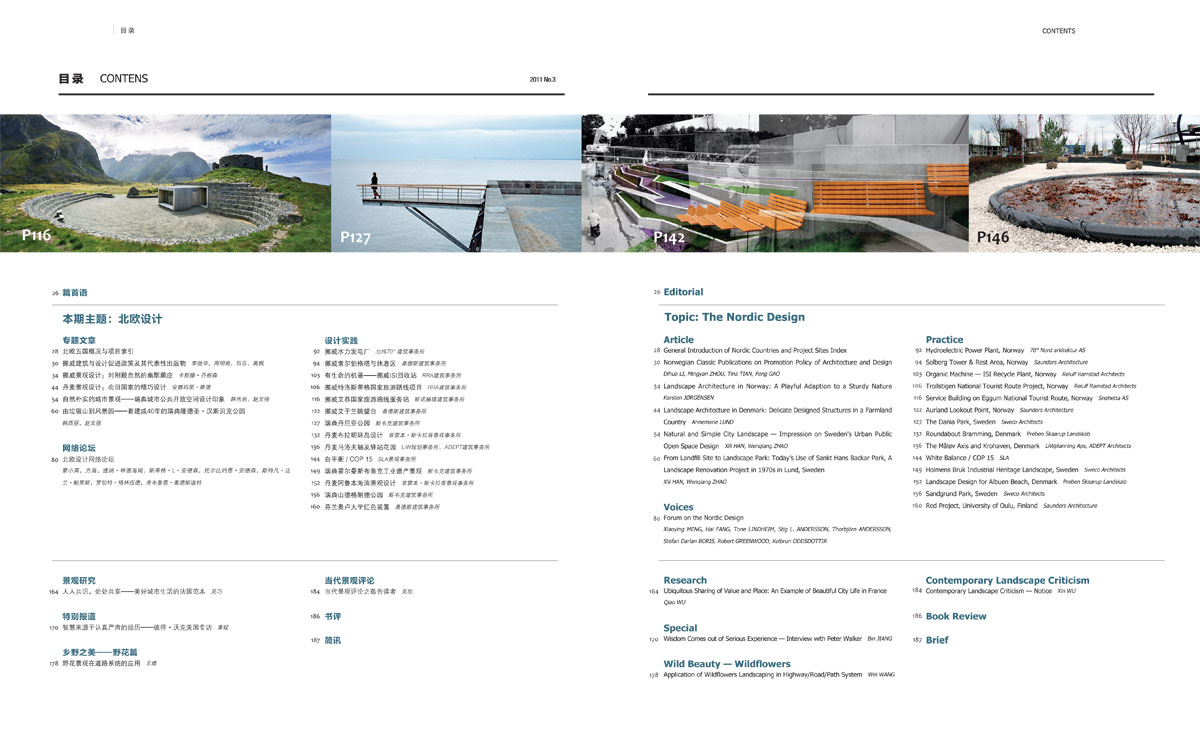Select 'Norwegian Classic Publications on Promotion Policy' entry

pos(777,363)
